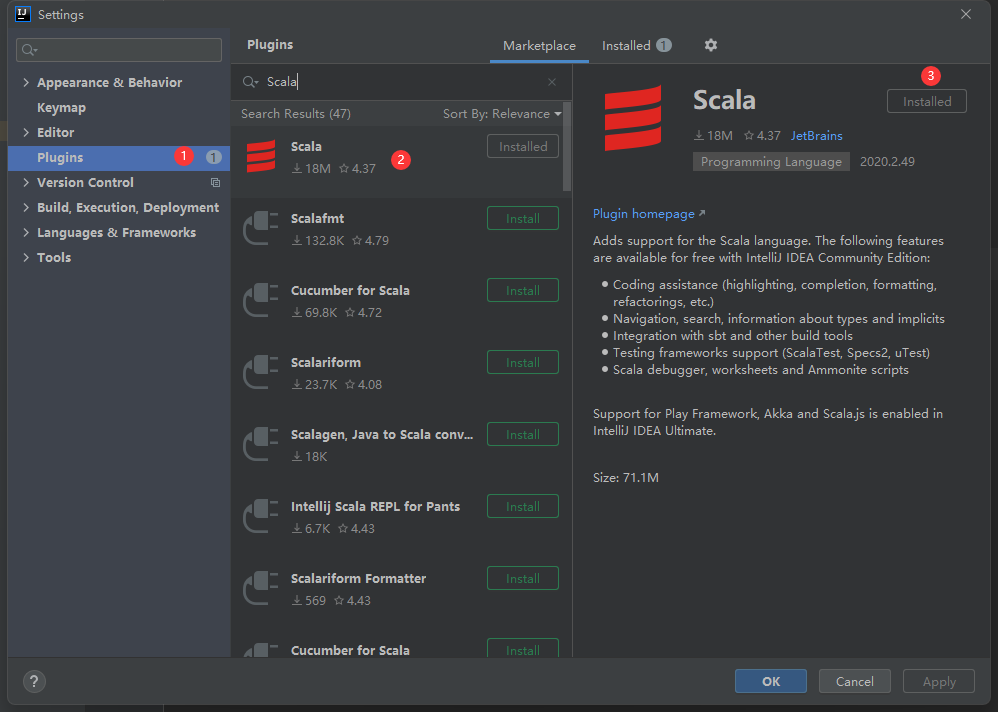Click the Scalagen plugin icon
The width and height of the screenshot is (998, 712).
click(261, 444)
